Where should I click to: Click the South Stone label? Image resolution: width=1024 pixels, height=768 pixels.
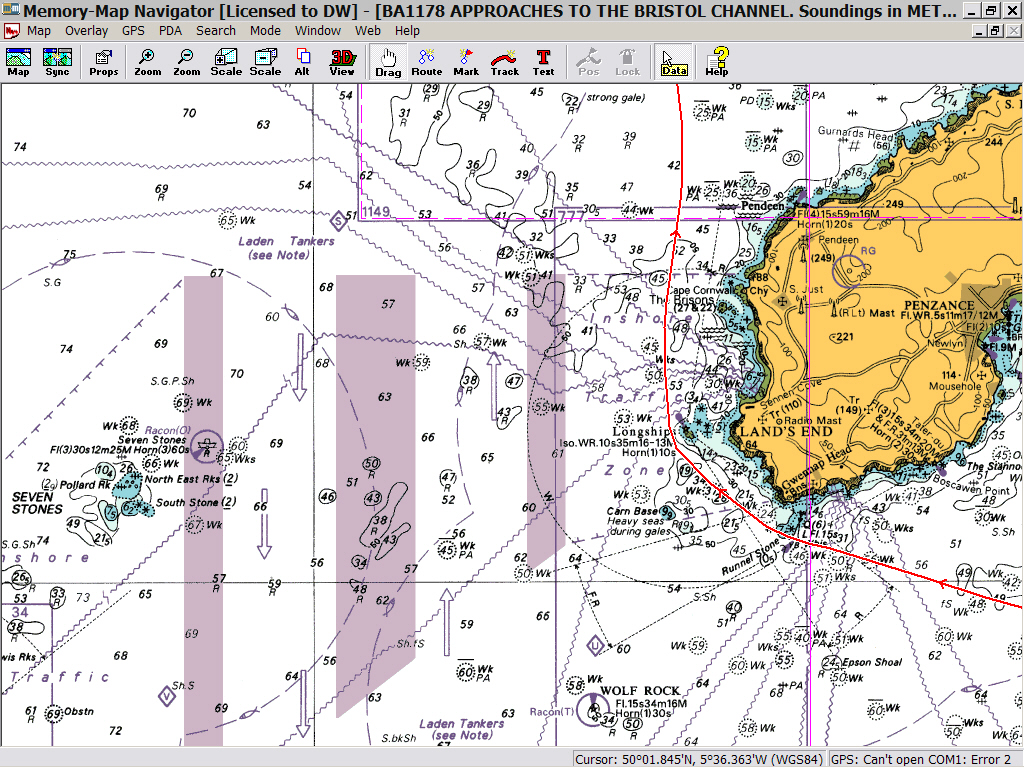195,502
